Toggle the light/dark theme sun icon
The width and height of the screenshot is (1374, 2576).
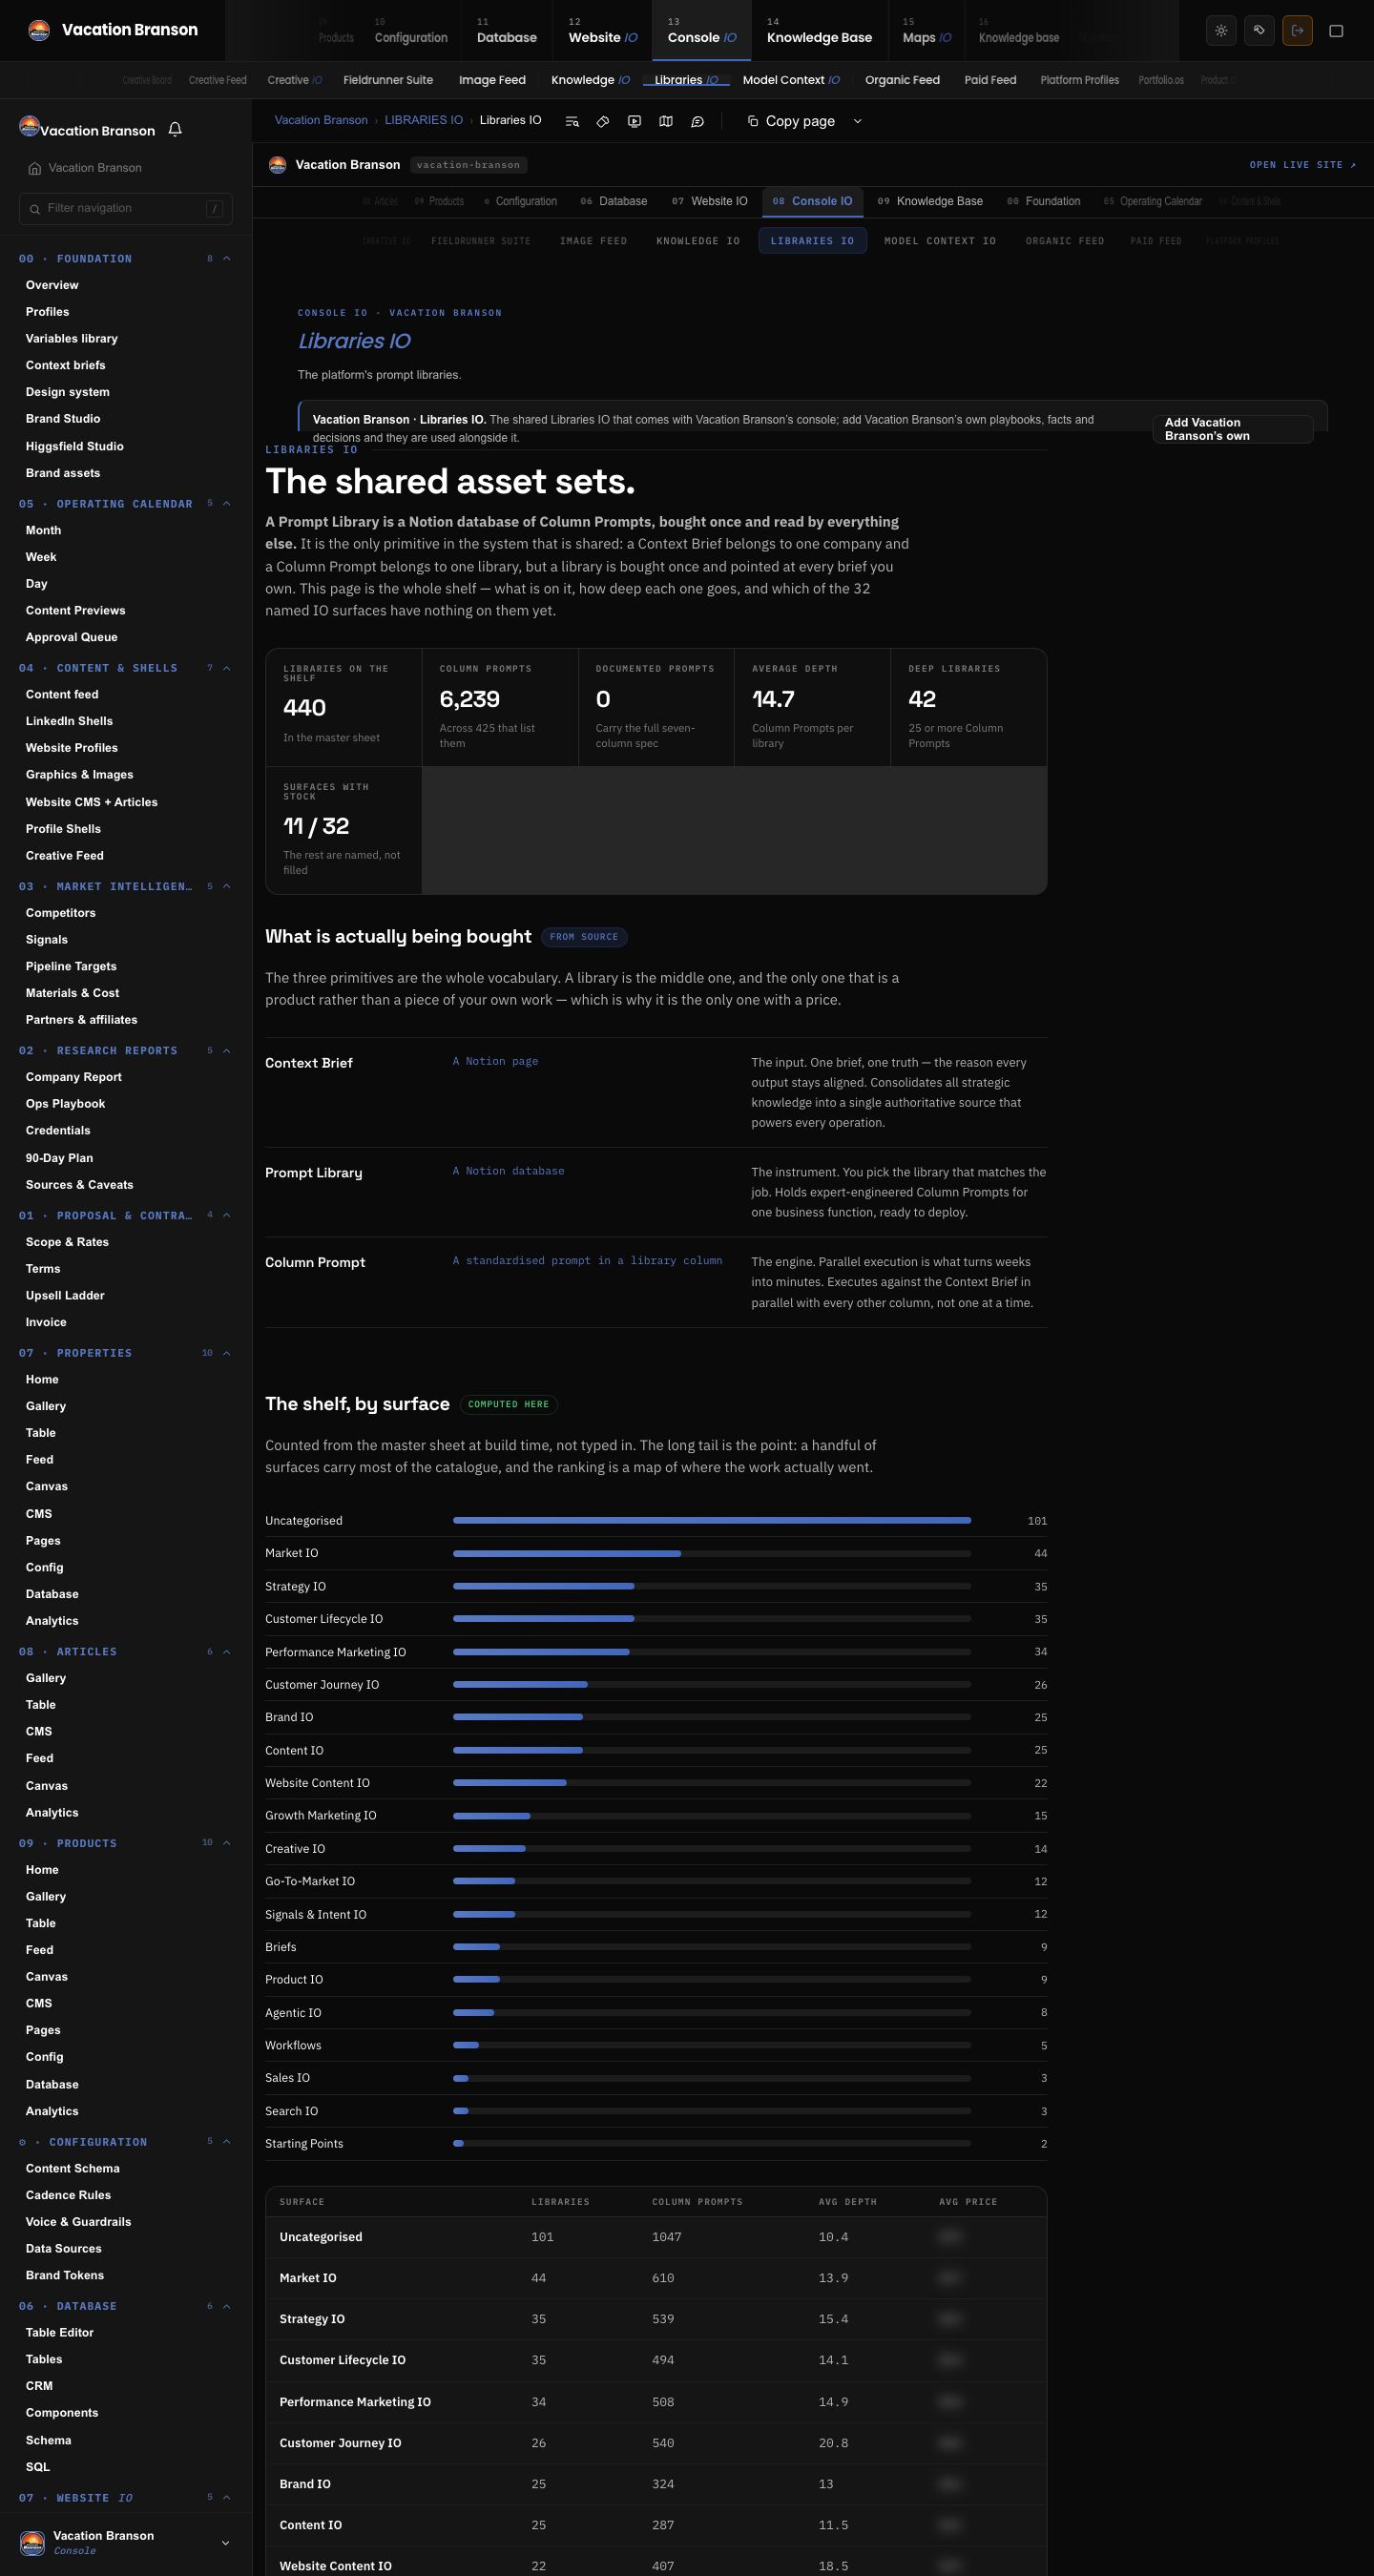click(1221, 30)
